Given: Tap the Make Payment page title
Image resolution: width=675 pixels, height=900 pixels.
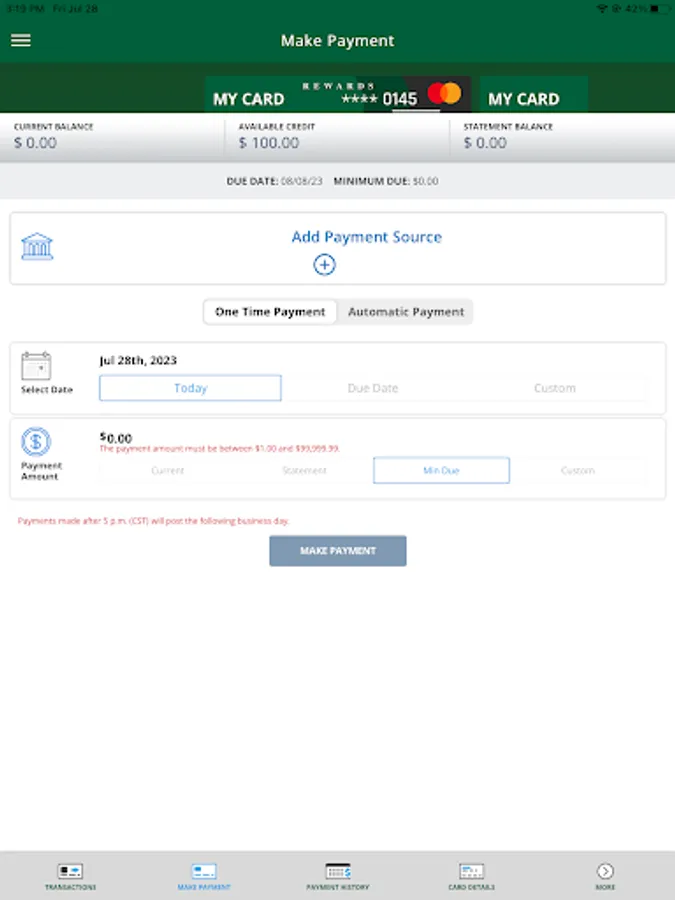Looking at the screenshot, I should [338, 41].
